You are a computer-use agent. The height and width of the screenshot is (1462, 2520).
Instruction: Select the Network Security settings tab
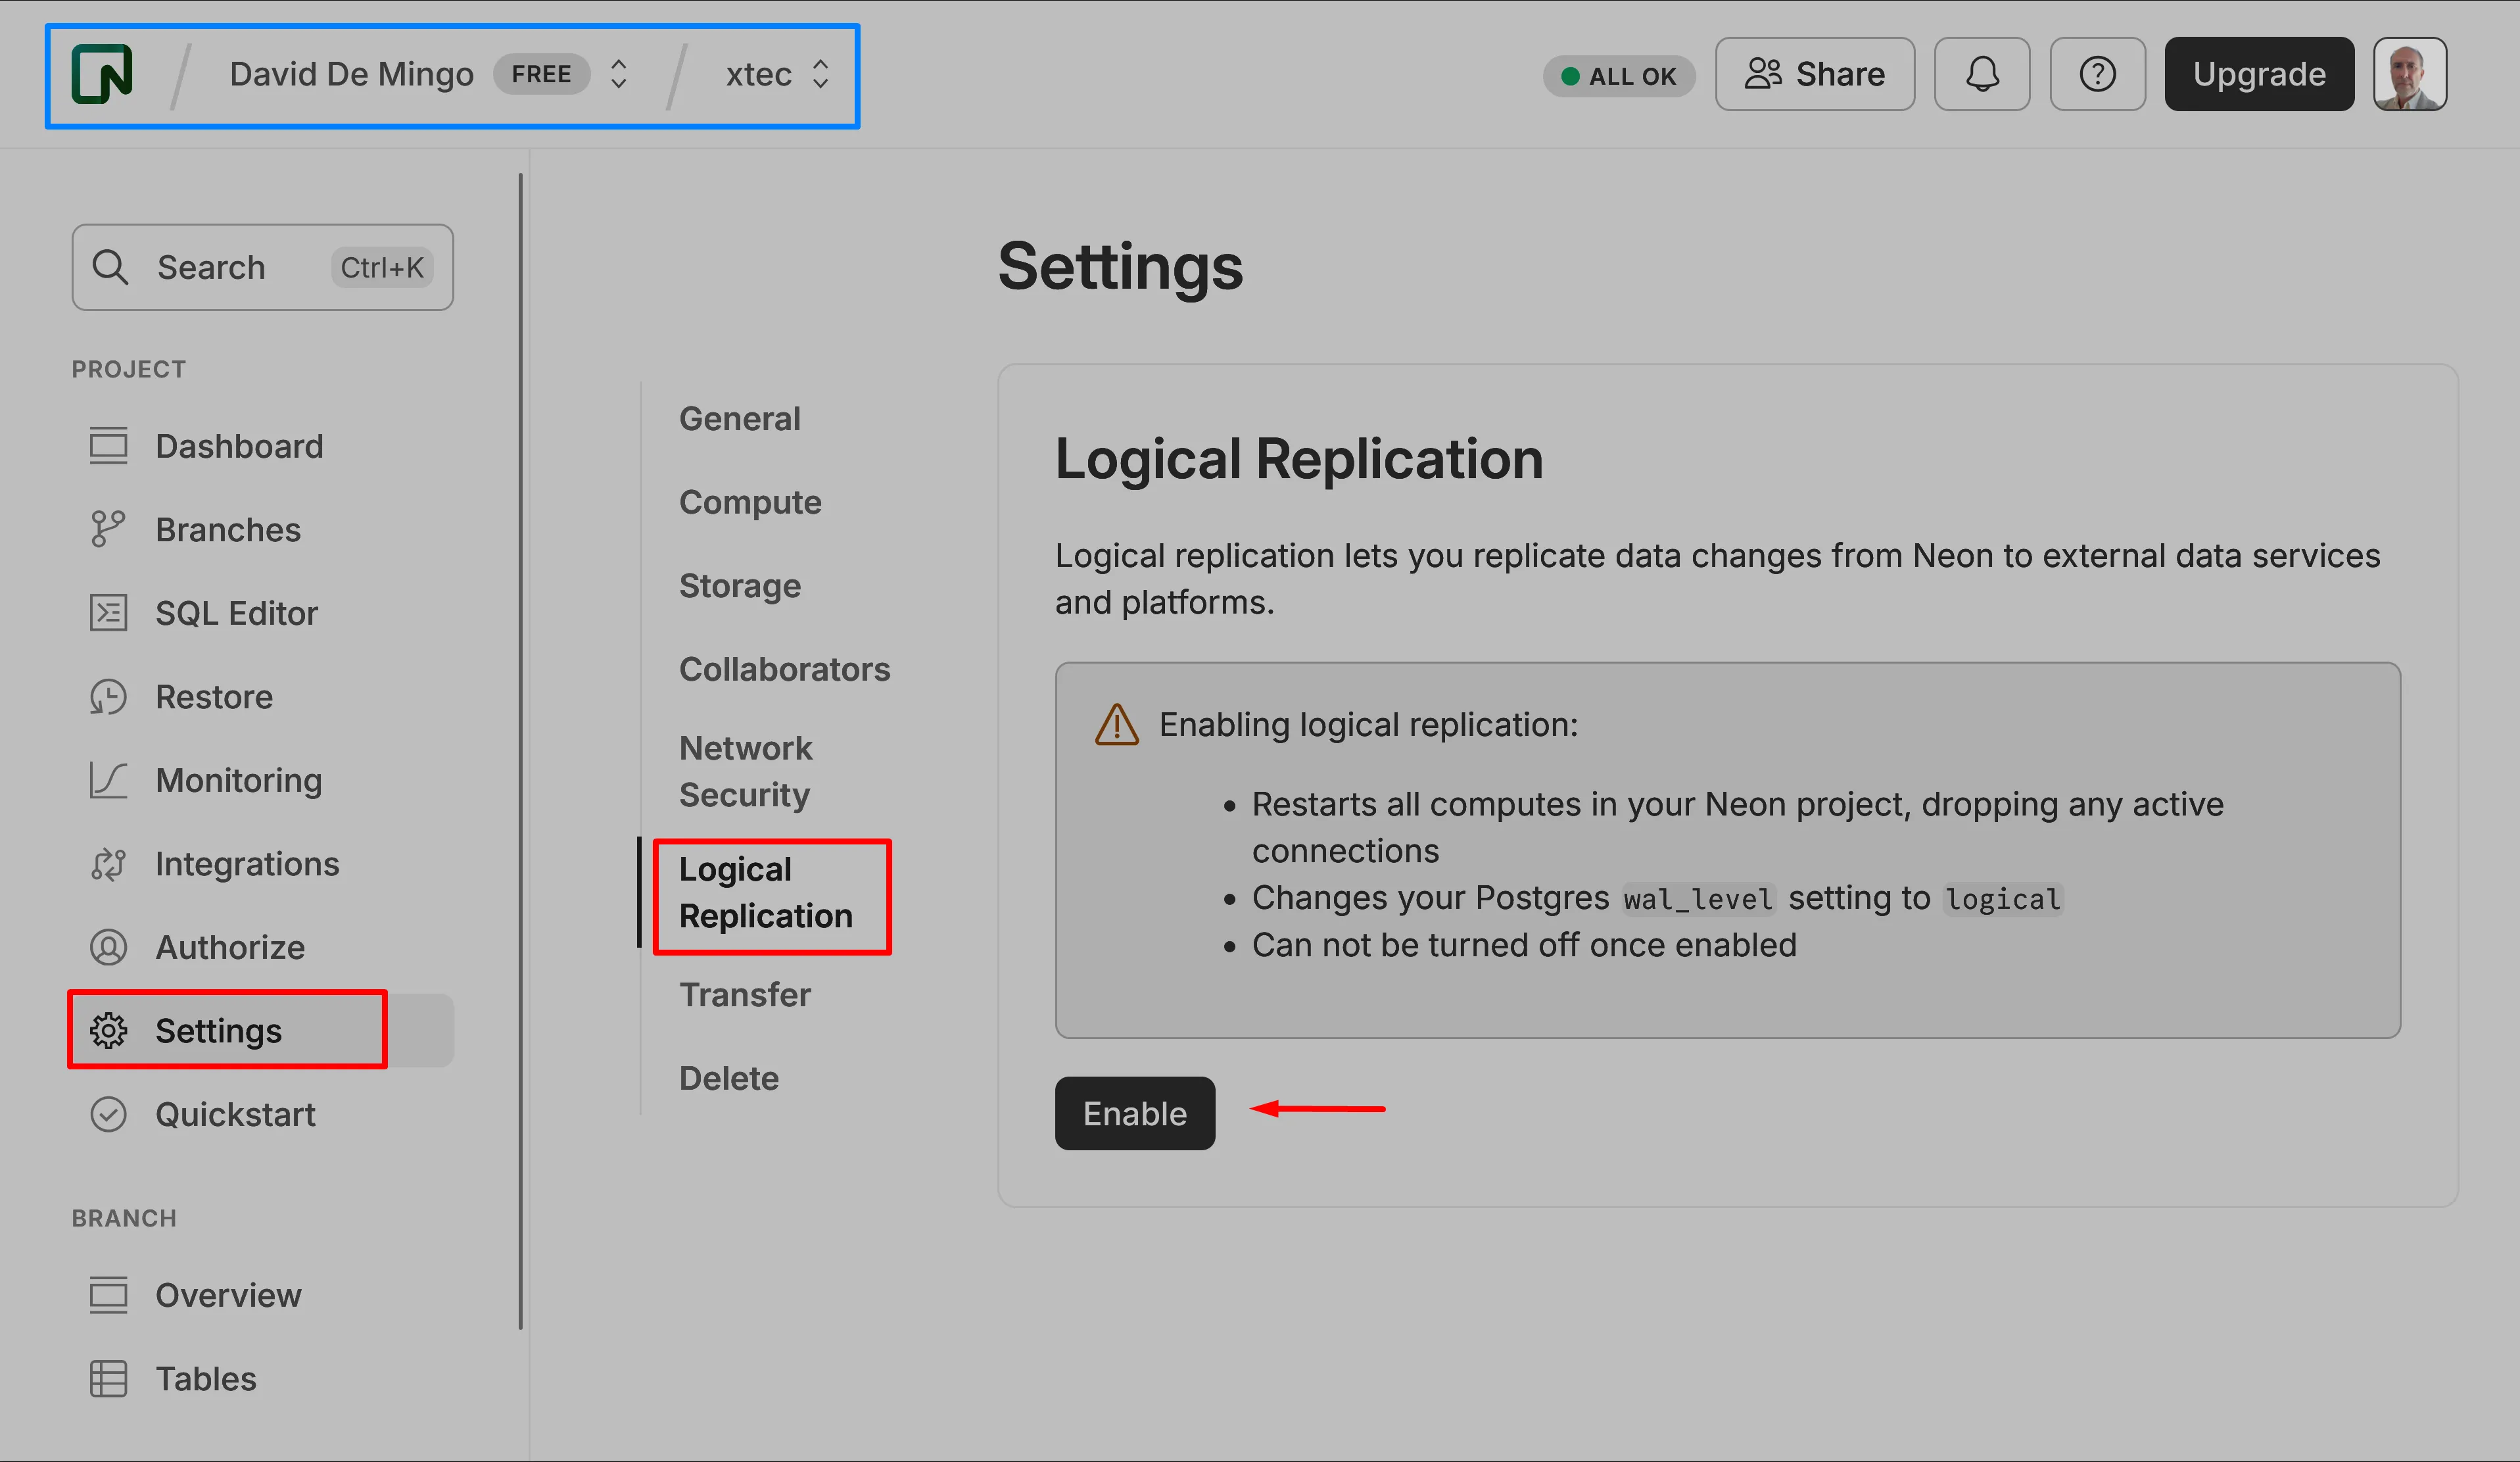tap(746, 771)
